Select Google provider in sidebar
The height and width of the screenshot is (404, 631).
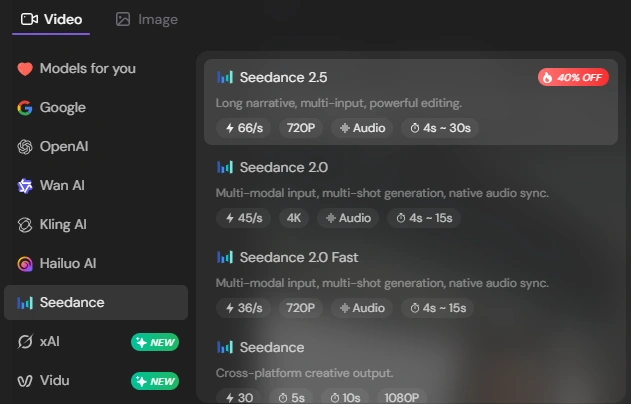pos(96,107)
